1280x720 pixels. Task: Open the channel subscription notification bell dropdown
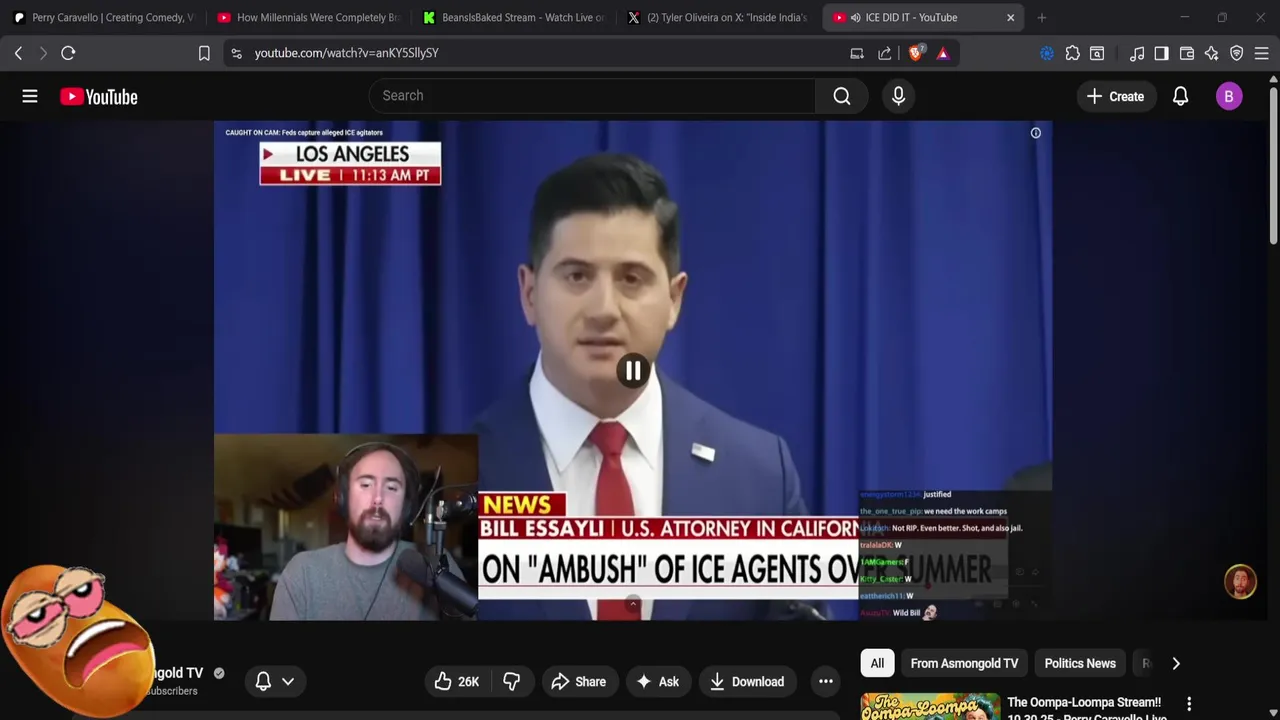[274, 682]
